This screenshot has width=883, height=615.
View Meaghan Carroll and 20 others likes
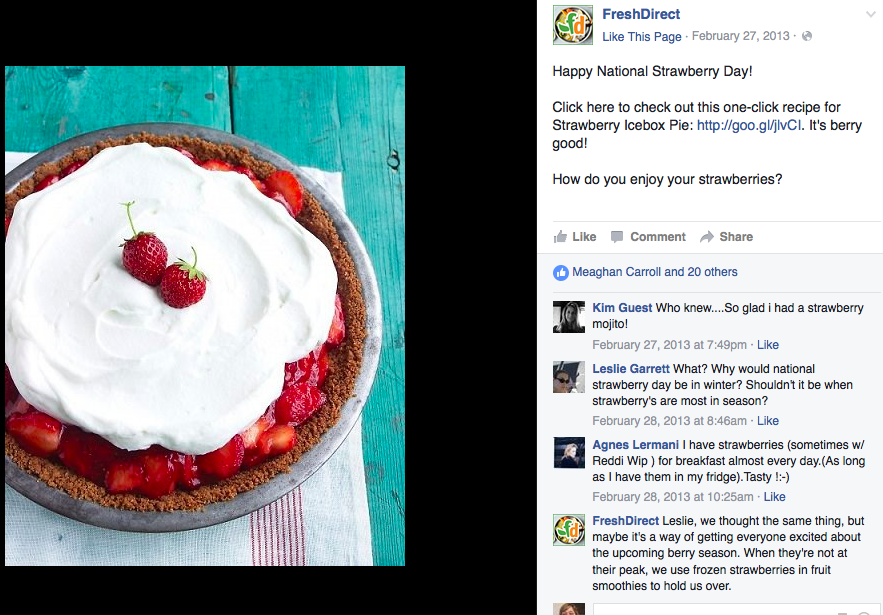coord(654,272)
